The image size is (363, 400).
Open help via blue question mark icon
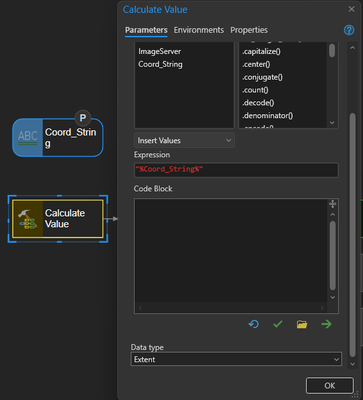(349, 30)
